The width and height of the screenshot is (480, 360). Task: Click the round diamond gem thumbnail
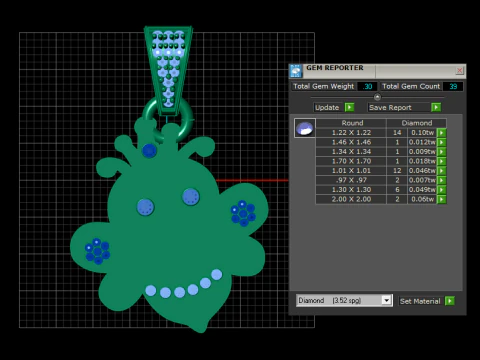pos(305,128)
